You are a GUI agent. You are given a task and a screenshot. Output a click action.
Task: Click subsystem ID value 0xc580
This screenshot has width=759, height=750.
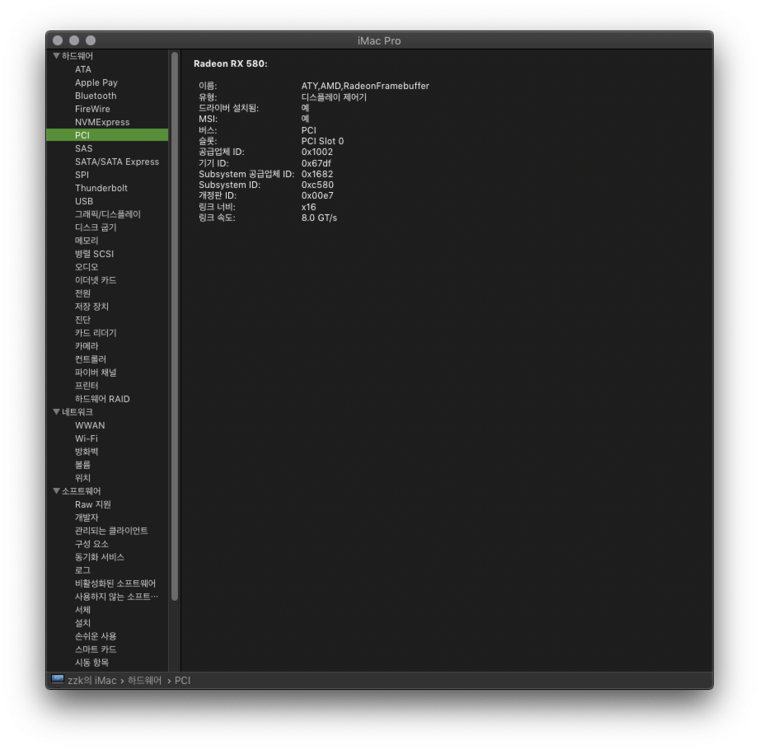317,184
